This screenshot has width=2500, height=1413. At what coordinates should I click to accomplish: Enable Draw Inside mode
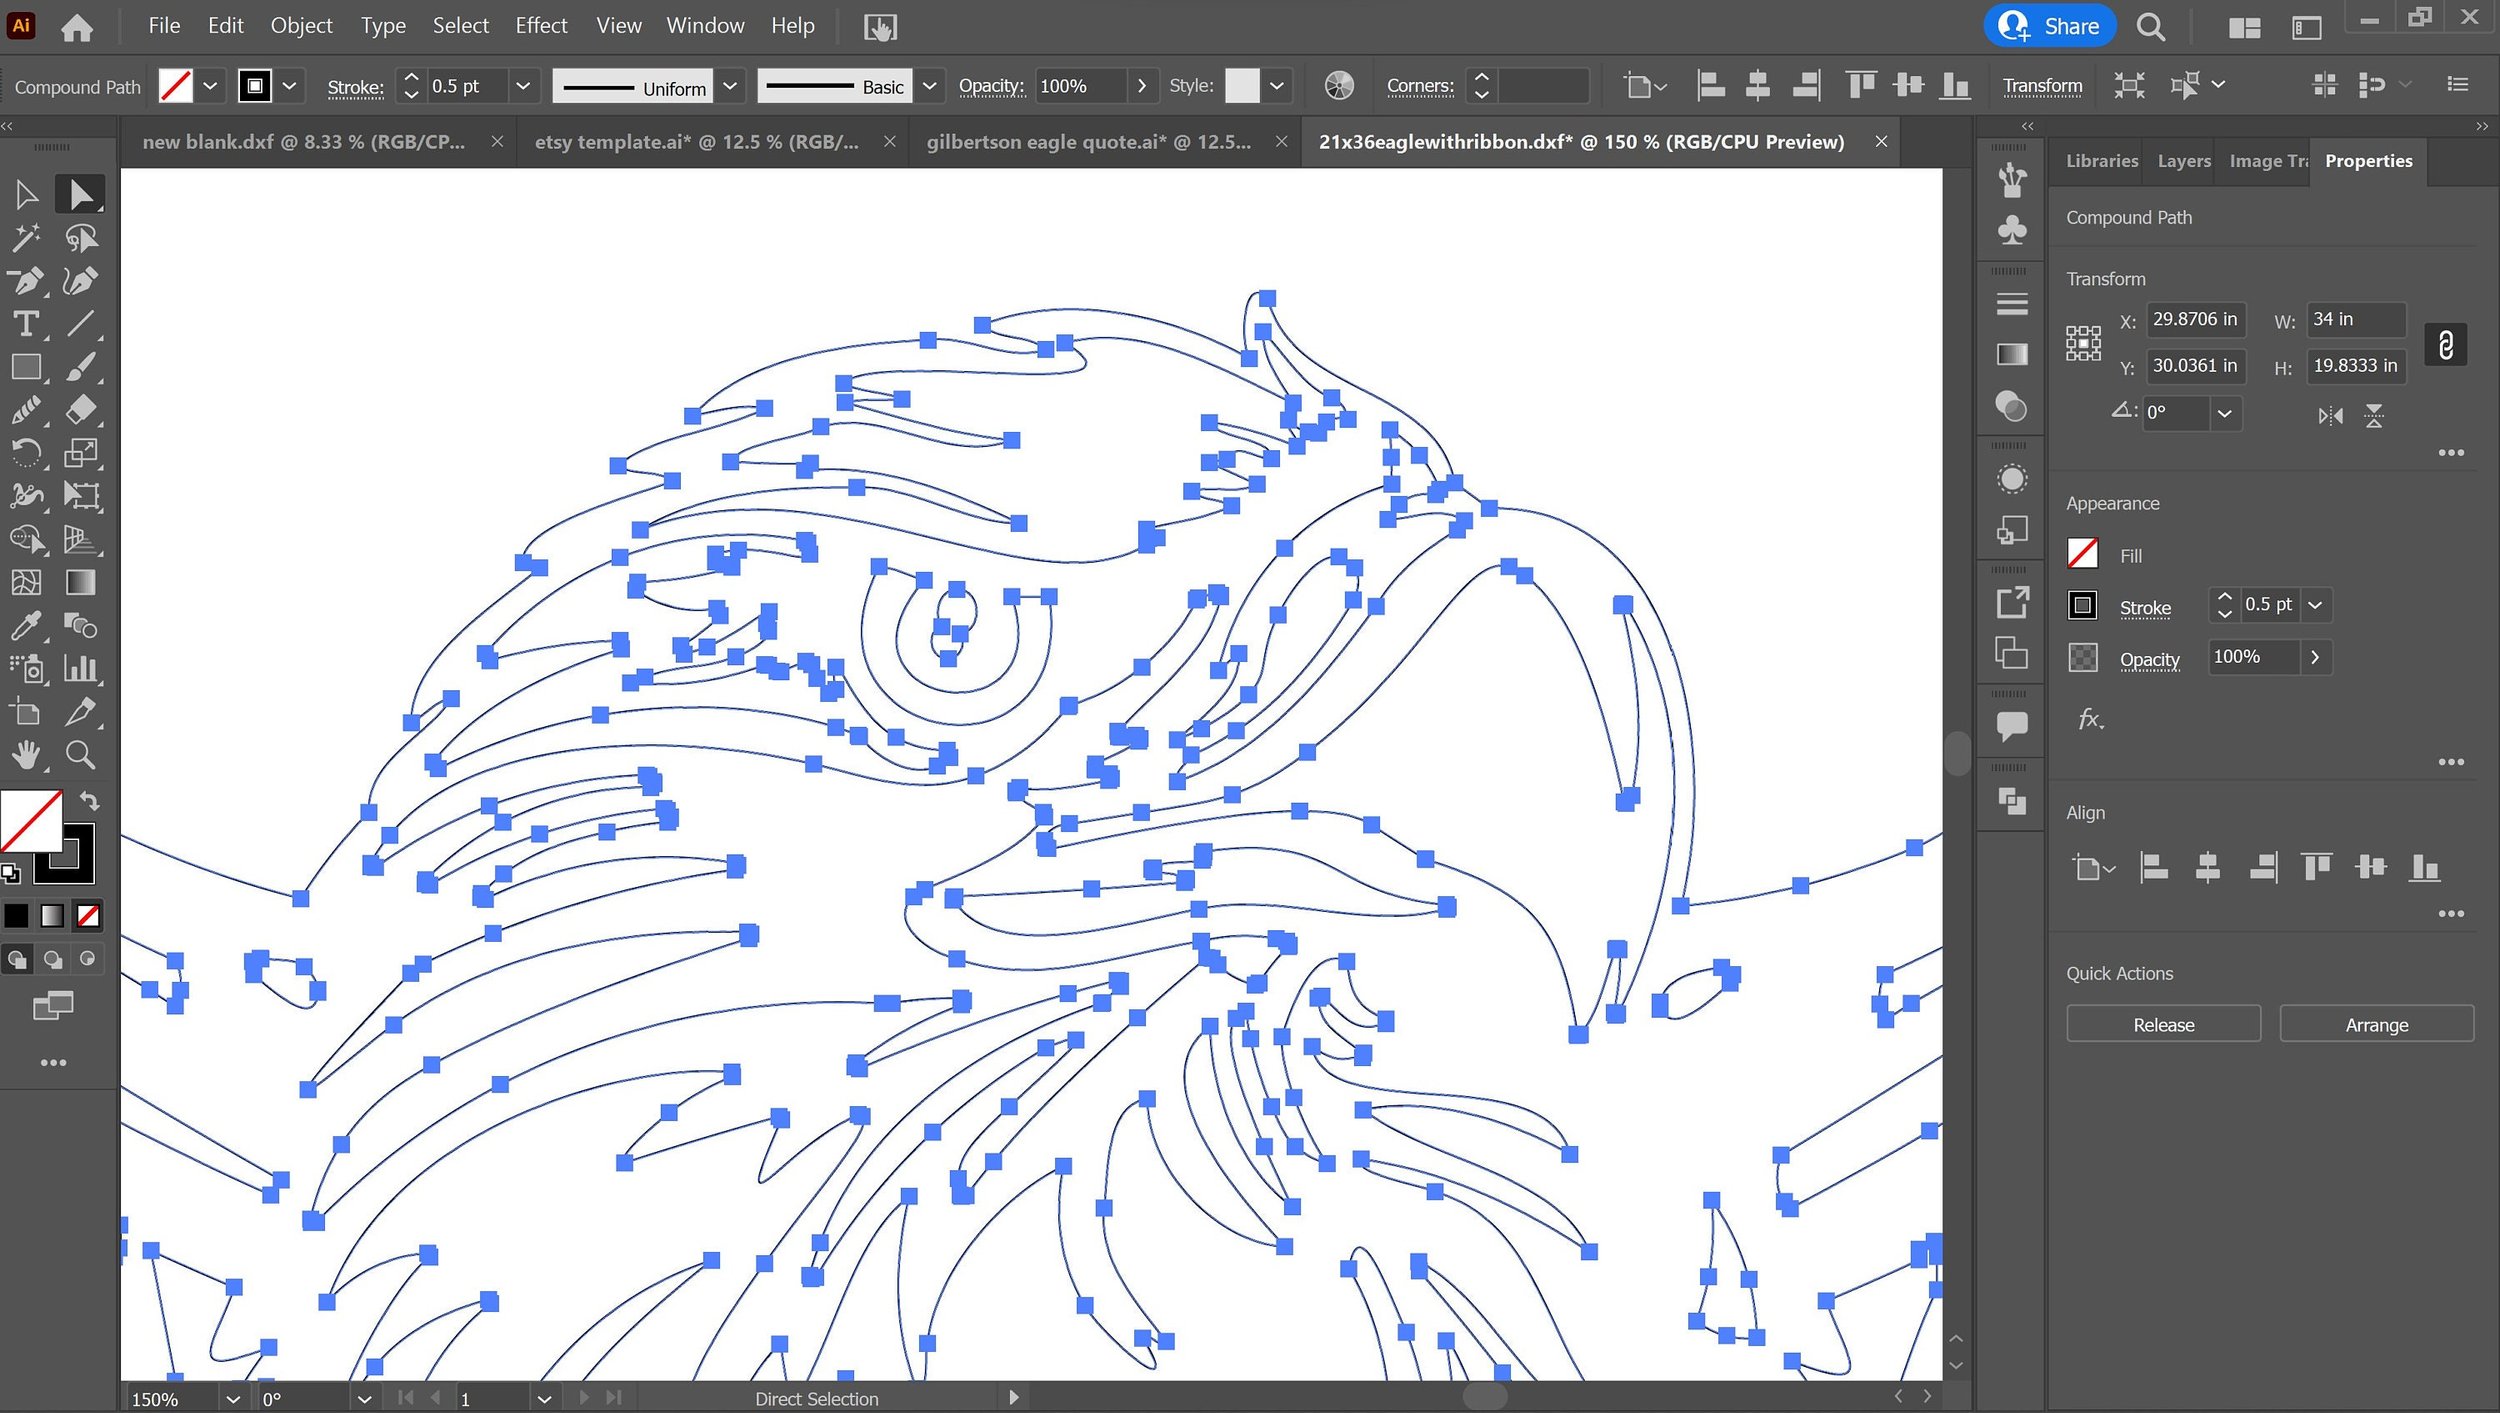[x=88, y=960]
